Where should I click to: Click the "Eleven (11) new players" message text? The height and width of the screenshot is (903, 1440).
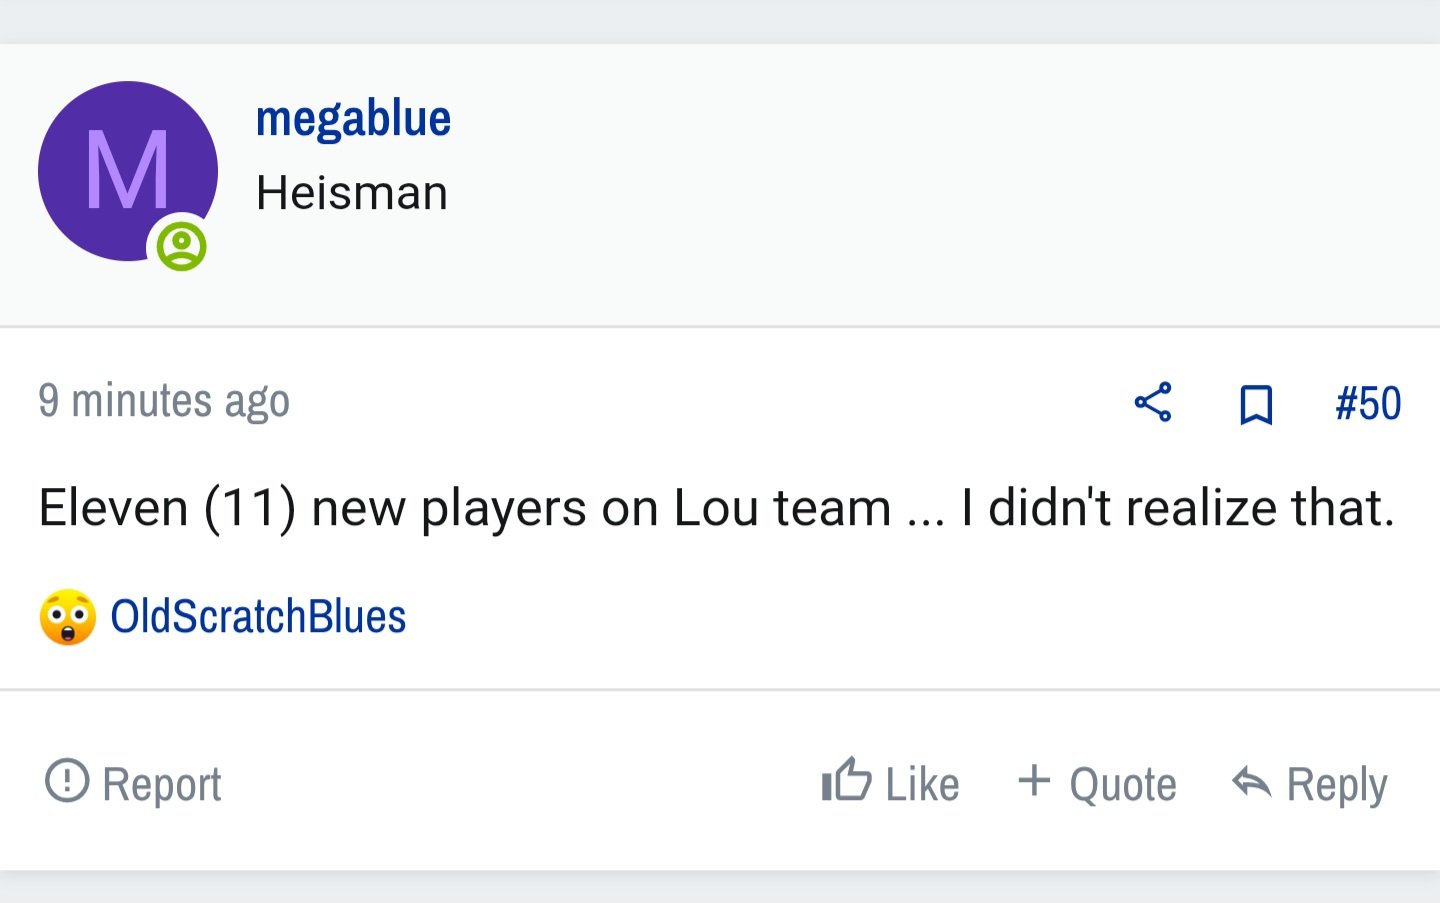716,508
